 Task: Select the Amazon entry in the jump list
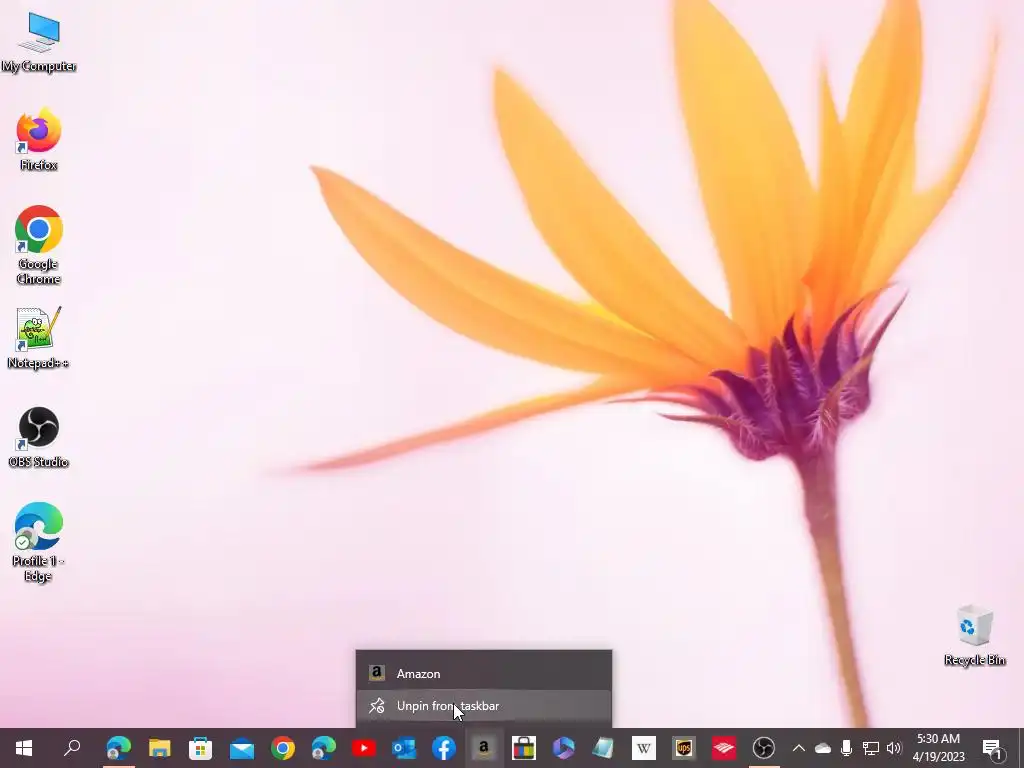click(x=483, y=673)
